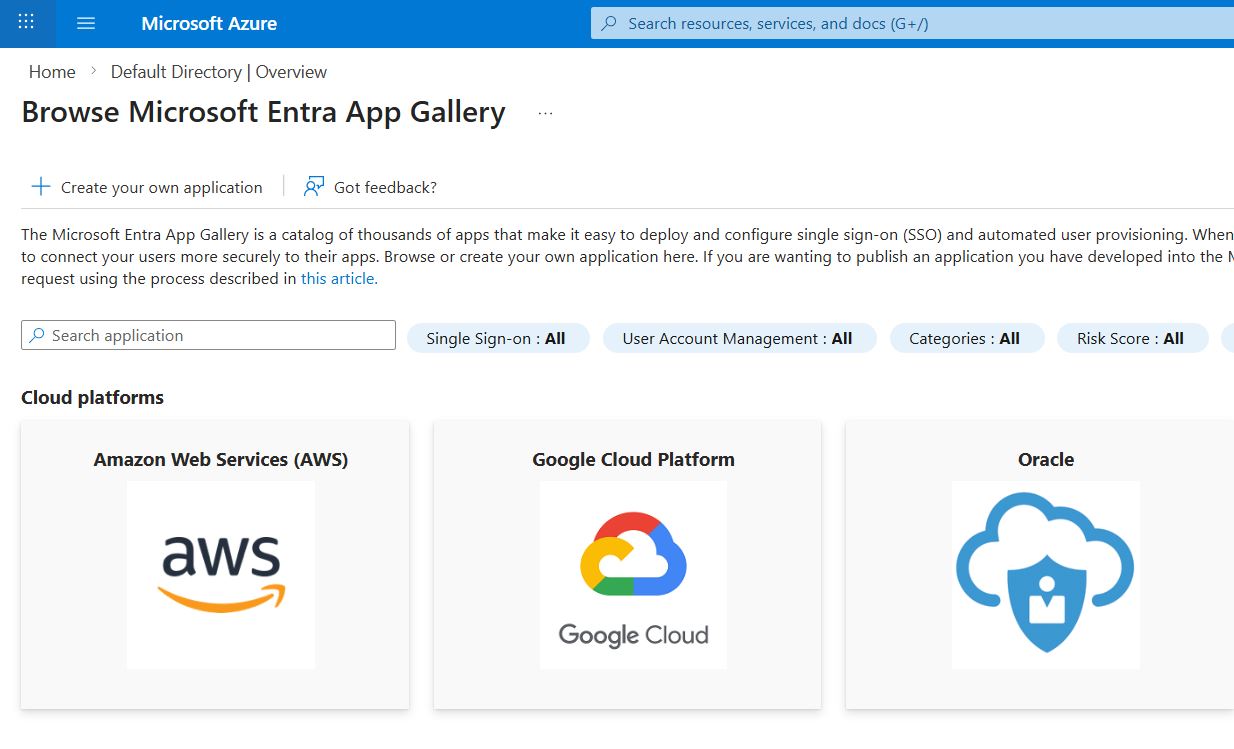Click the Microsoft Azure home title
The width and height of the screenshot is (1234, 749).
209,23
